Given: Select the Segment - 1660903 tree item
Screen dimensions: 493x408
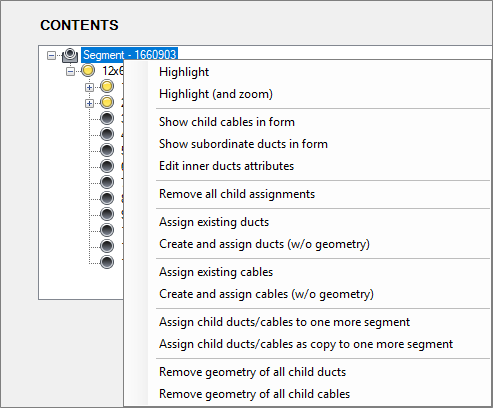Looking at the screenshot, I should tap(129, 54).
